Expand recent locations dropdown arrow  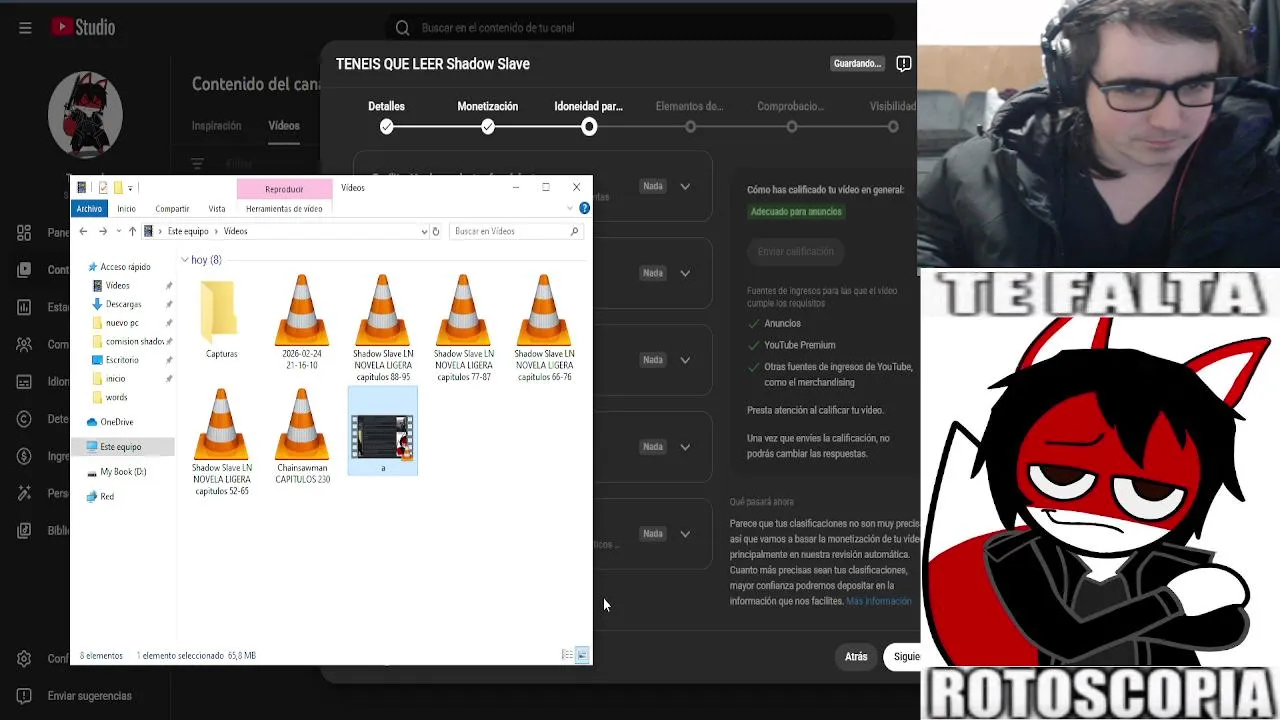[x=118, y=231]
